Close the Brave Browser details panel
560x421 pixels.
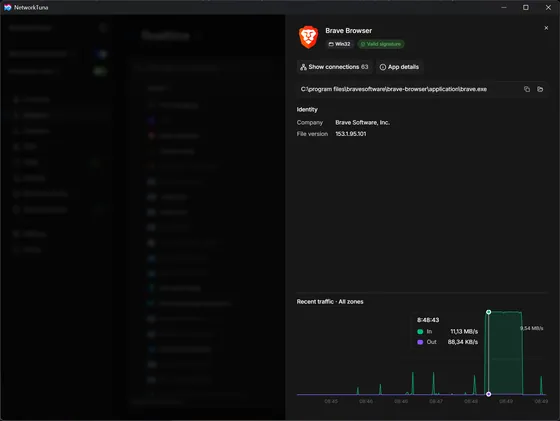[546, 28]
